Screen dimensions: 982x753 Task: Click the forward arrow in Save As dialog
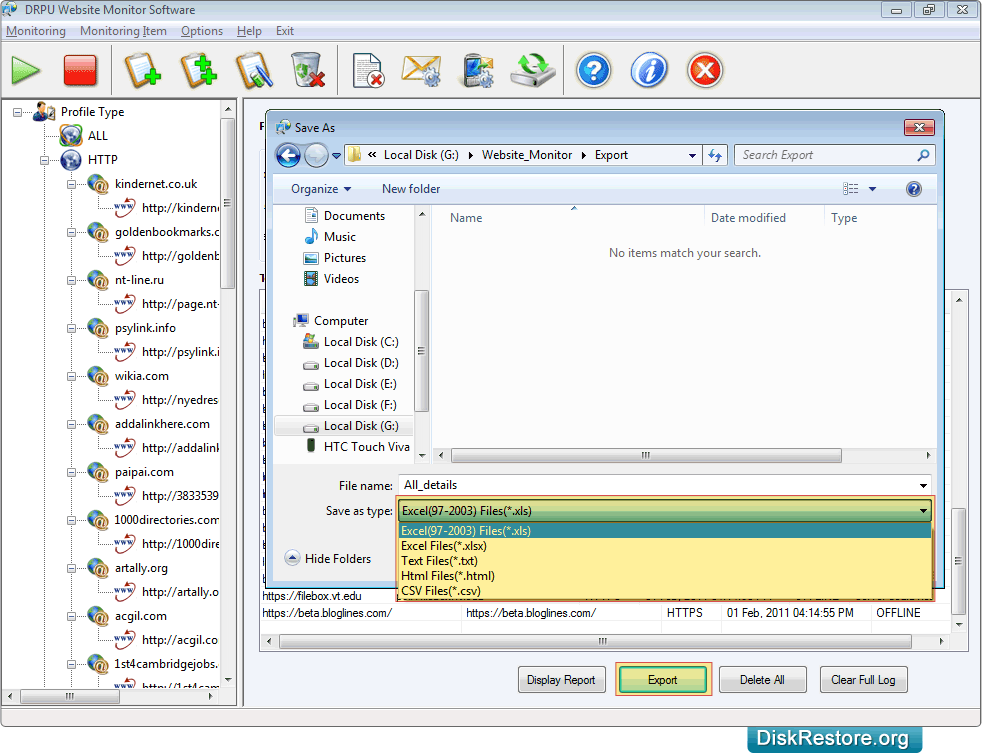pyautogui.click(x=316, y=155)
